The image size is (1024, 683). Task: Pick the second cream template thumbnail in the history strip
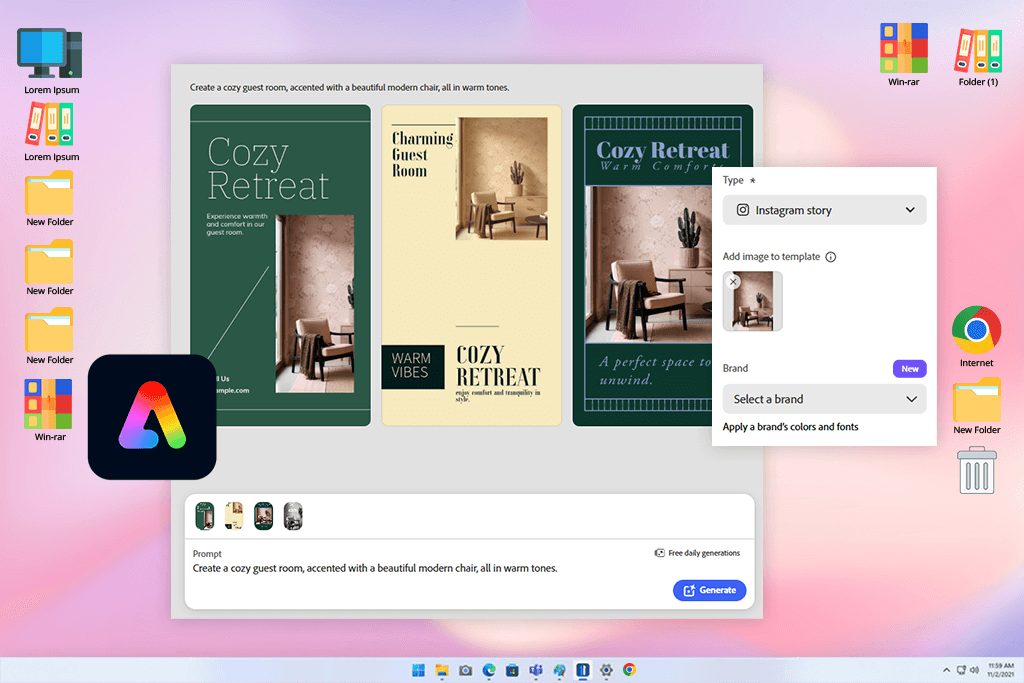tap(234, 516)
